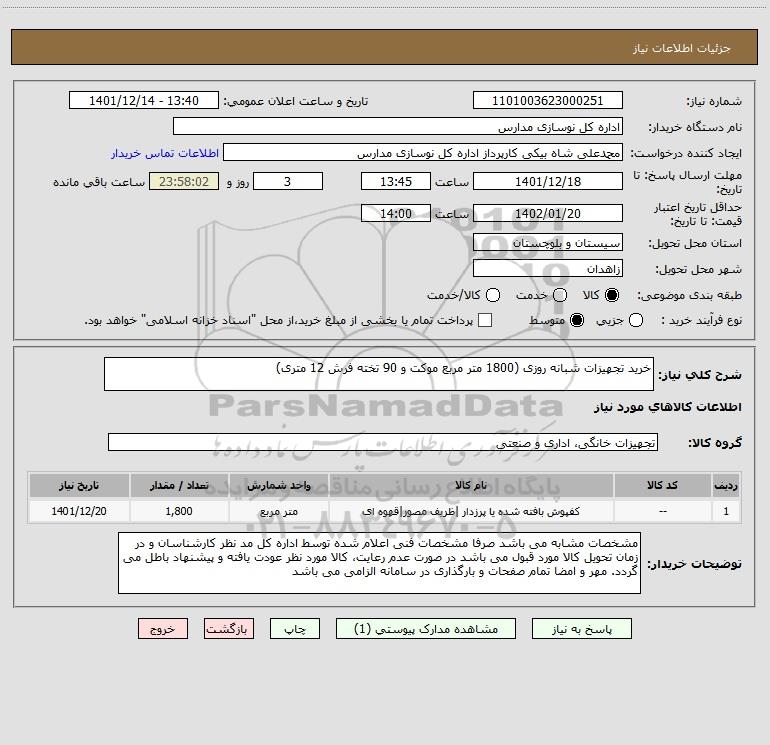The height and width of the screenshot is (745, 770).
Task: Click the goods group field تجهیزات خانگی، اداری و صنعتی
Action: coord(383,442)
